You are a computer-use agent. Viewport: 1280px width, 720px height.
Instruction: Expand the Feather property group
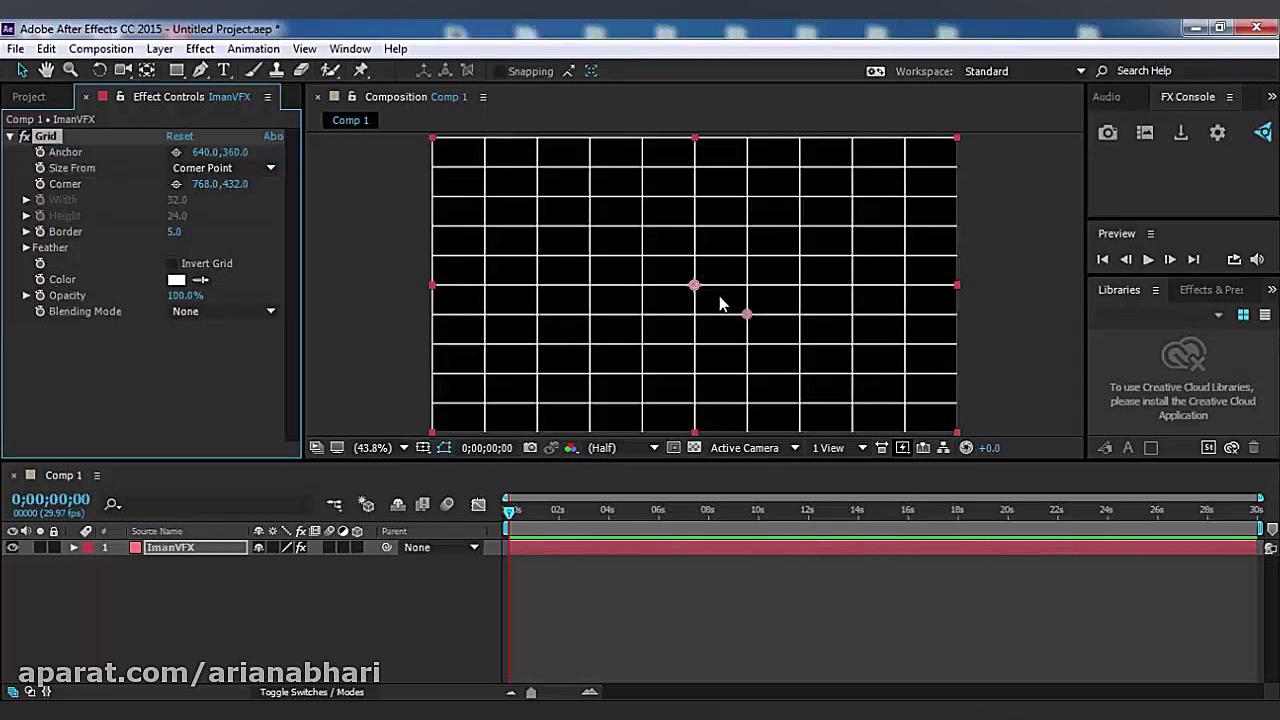pos(26,248)
